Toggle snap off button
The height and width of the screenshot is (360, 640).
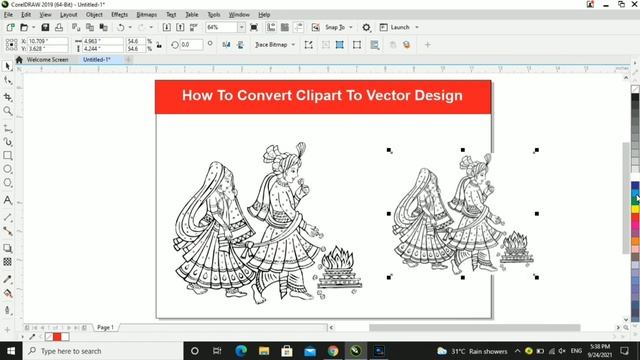[x=316, y=27]
